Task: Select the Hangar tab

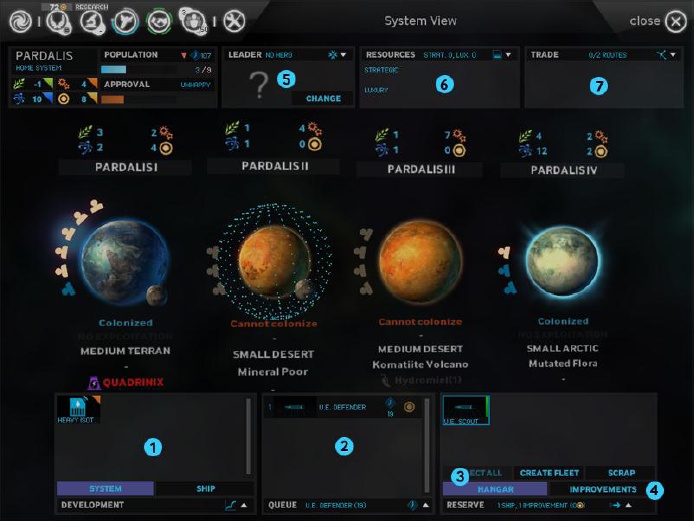Action: pyautogui.click(x=495, y=489)
